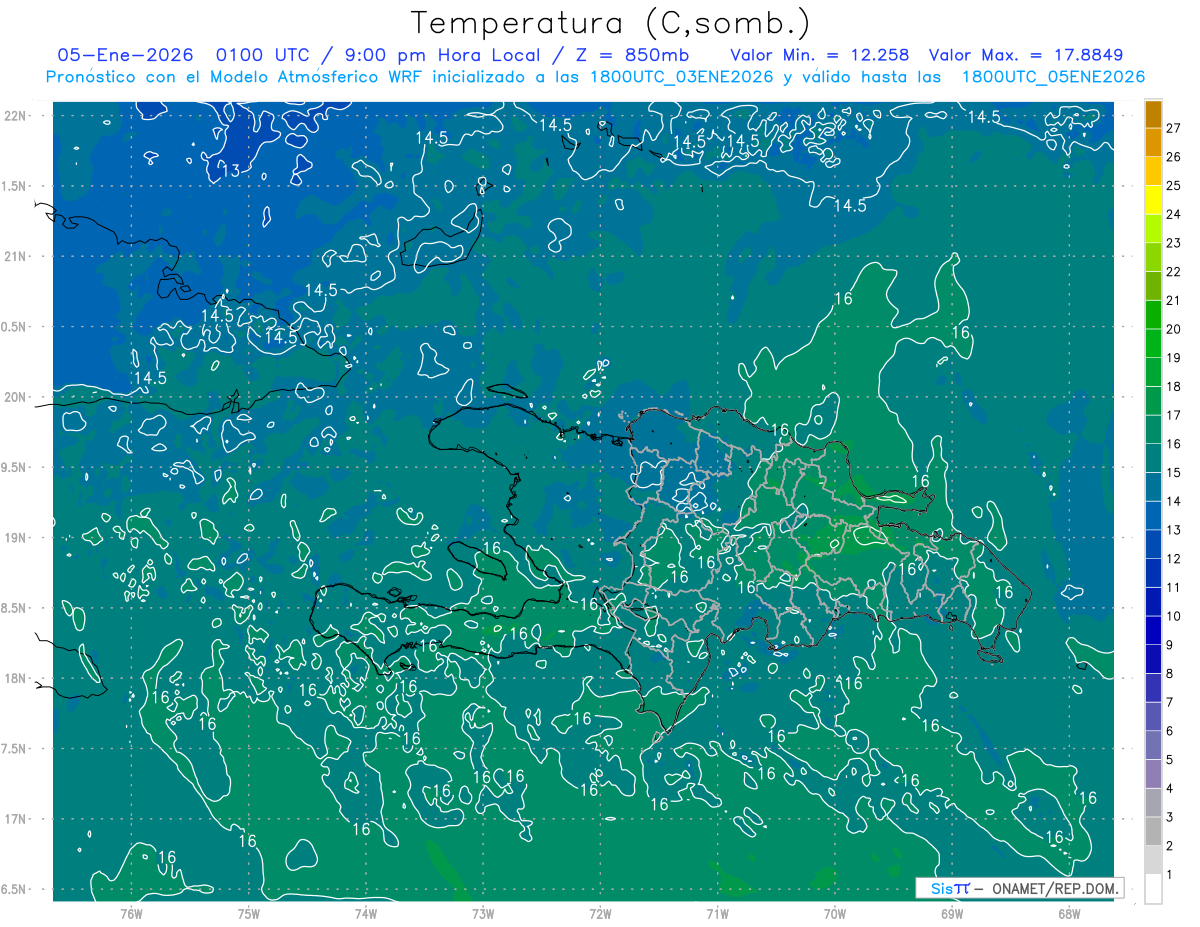Click the "17N" latitude axis label

(x=15, y=820)
